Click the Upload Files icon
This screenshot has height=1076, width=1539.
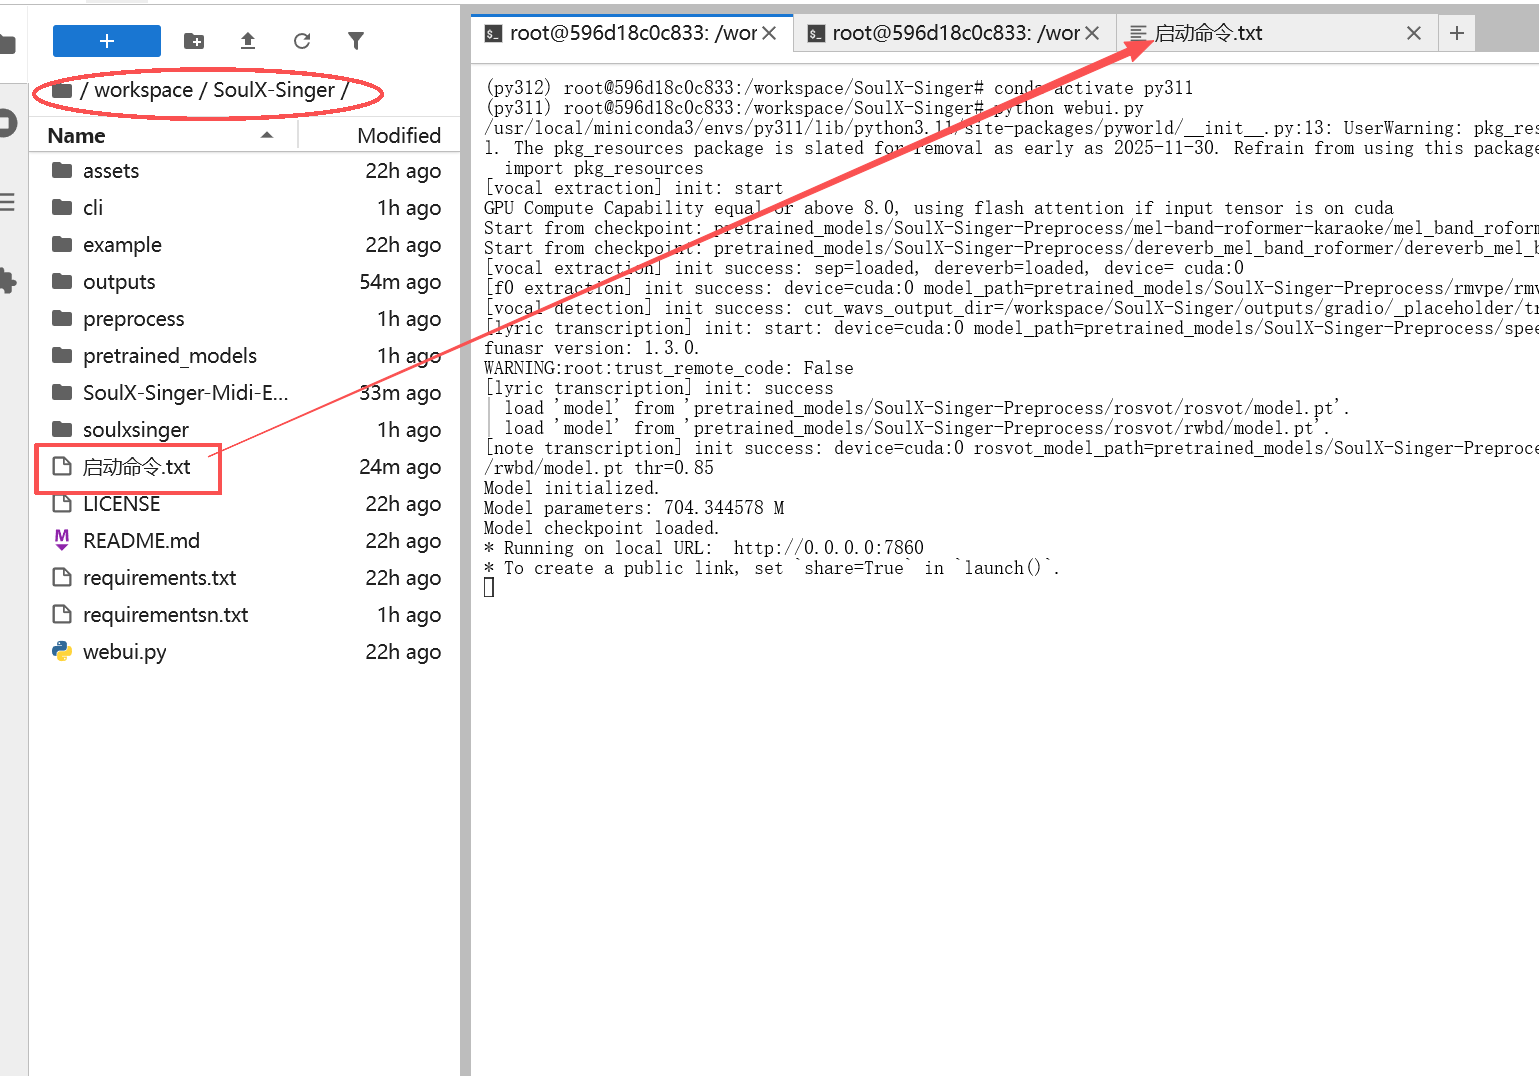pos(248,41)
